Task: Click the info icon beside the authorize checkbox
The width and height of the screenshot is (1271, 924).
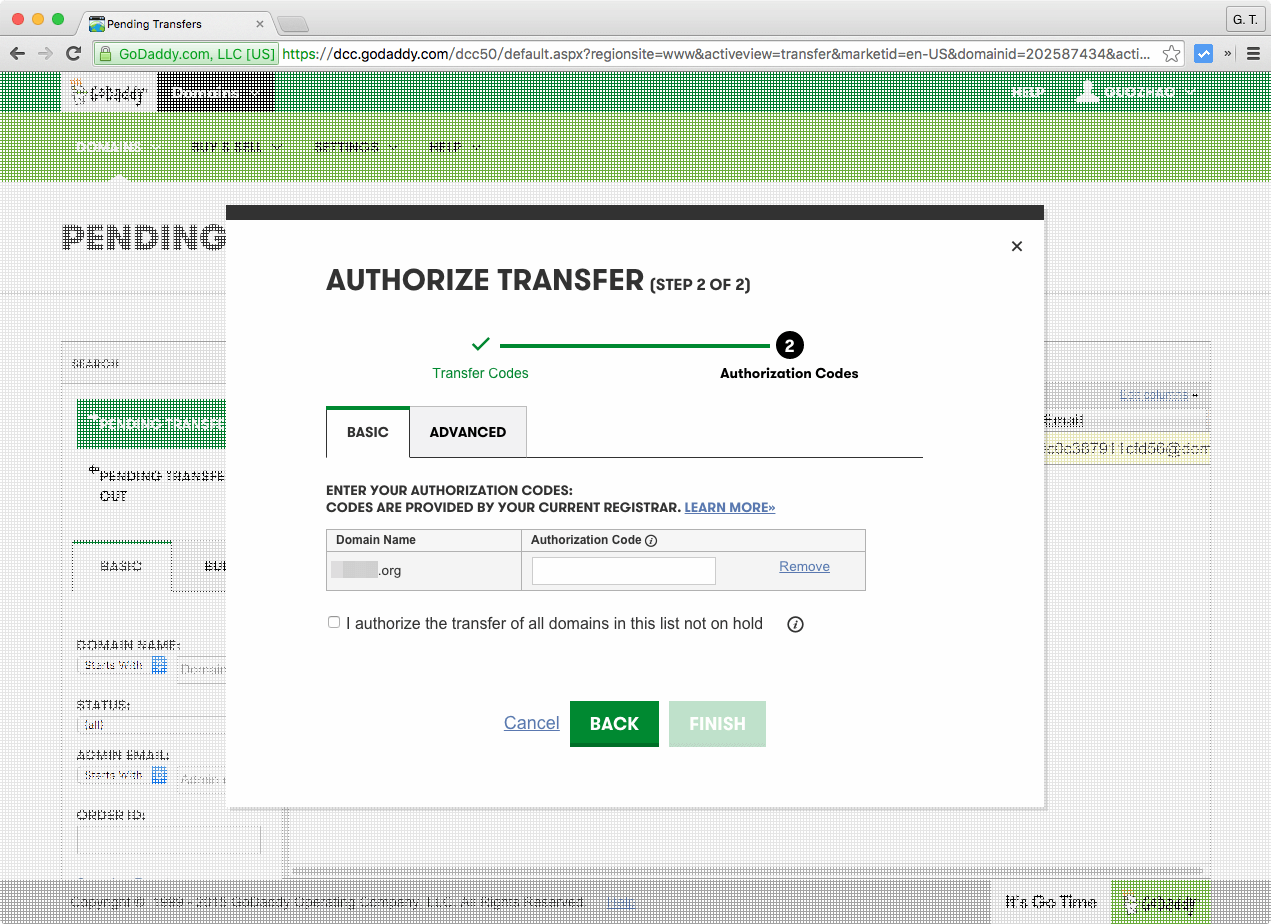Action: click(x=795, y=624)
